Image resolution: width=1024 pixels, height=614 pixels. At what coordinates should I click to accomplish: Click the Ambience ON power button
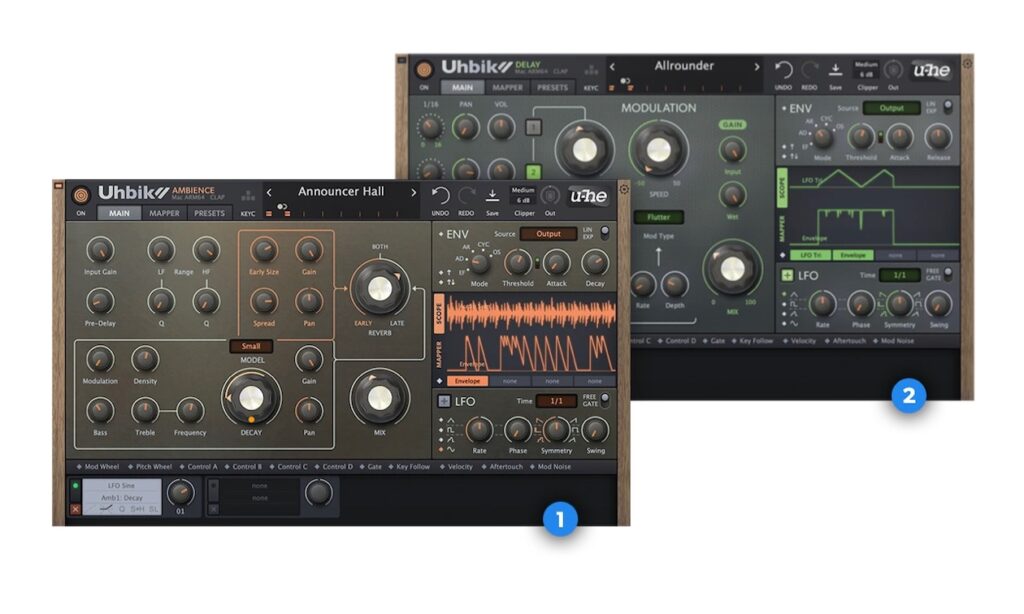coord(81,213)
